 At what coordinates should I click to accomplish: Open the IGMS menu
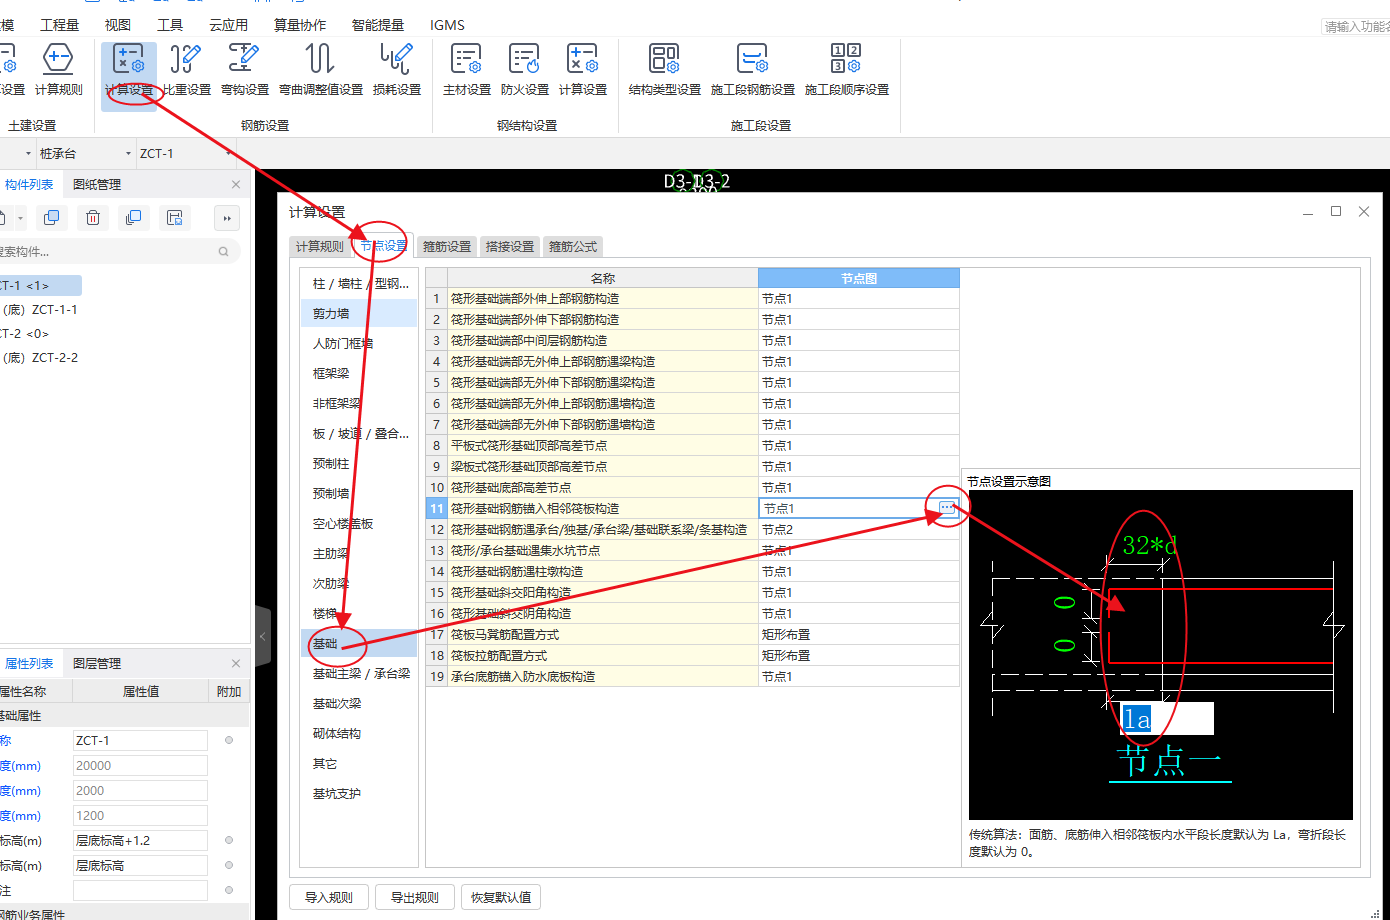coord(447,25)
